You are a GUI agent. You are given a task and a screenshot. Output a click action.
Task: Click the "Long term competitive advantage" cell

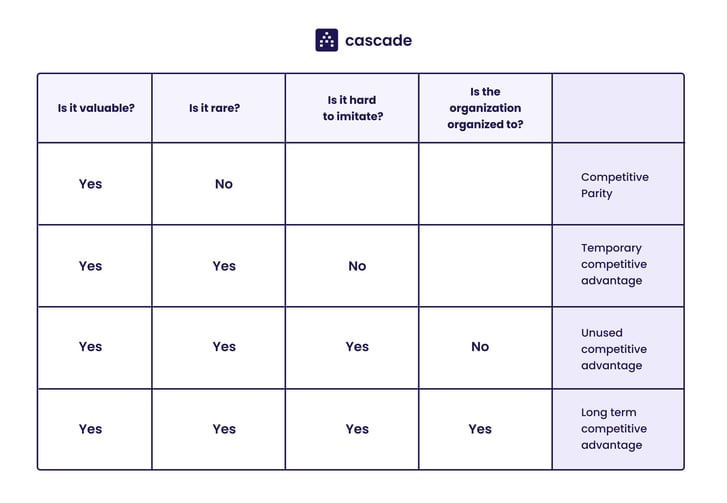click(x=614, y=429)
